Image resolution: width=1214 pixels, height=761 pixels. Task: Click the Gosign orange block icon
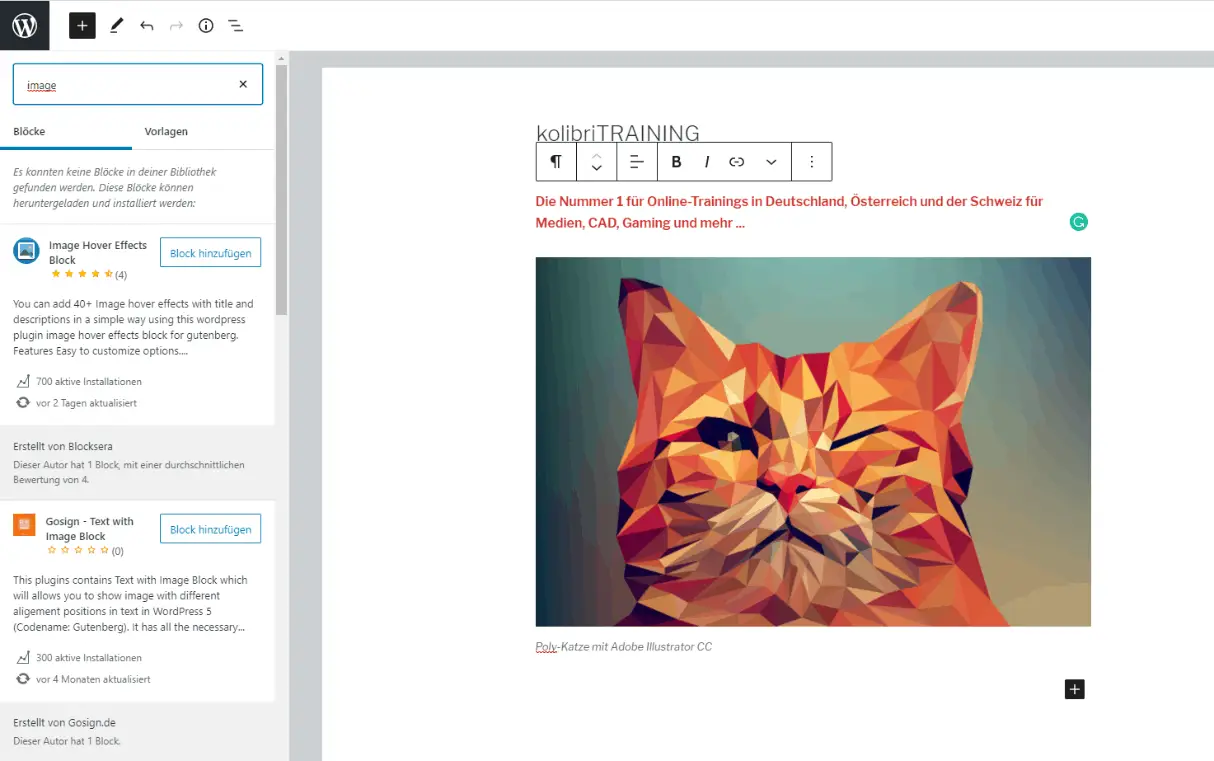click(25, 525)
